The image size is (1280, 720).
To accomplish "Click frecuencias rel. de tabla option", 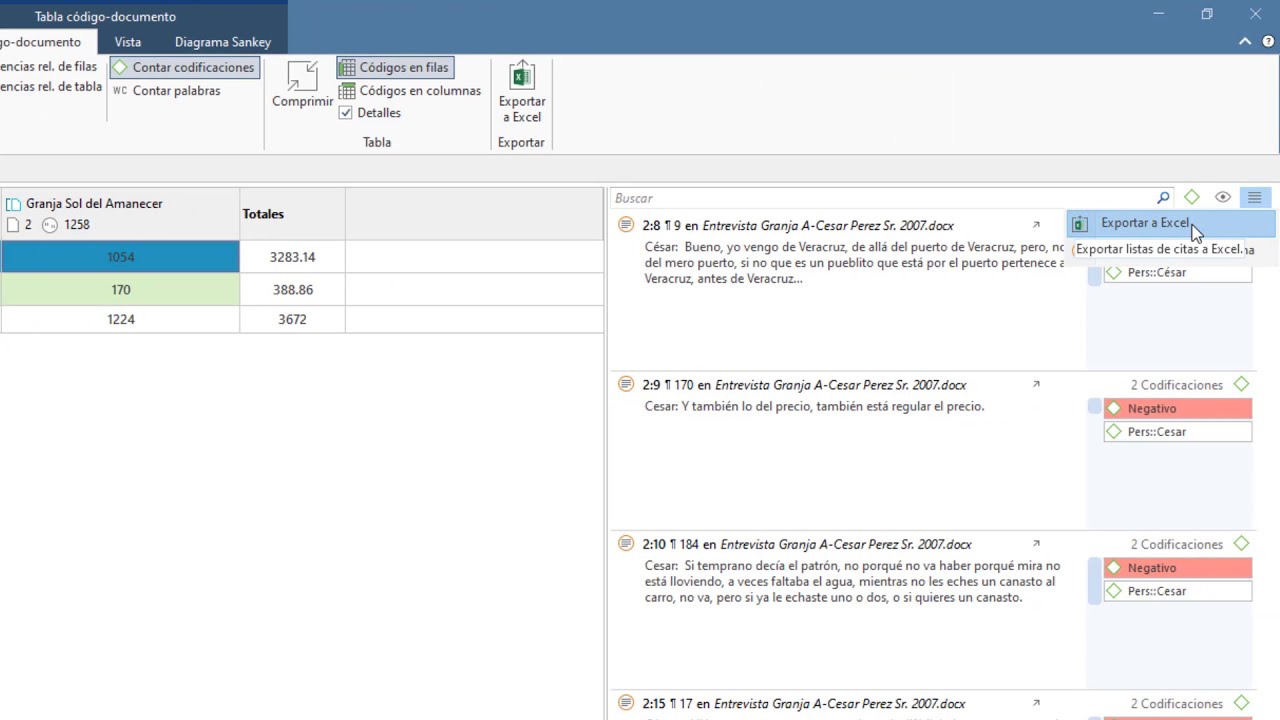I will coord(51,87).
